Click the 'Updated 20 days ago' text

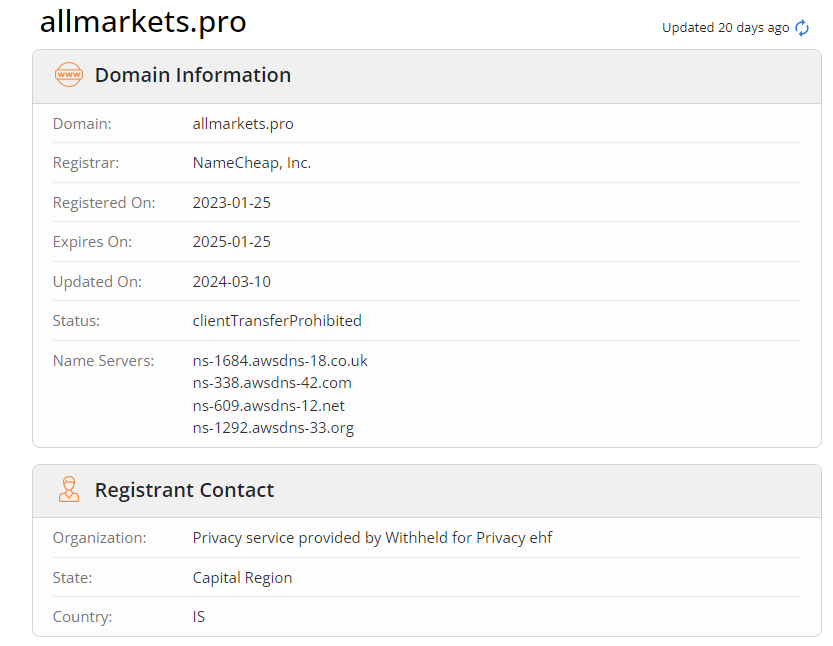coord(725,28)
